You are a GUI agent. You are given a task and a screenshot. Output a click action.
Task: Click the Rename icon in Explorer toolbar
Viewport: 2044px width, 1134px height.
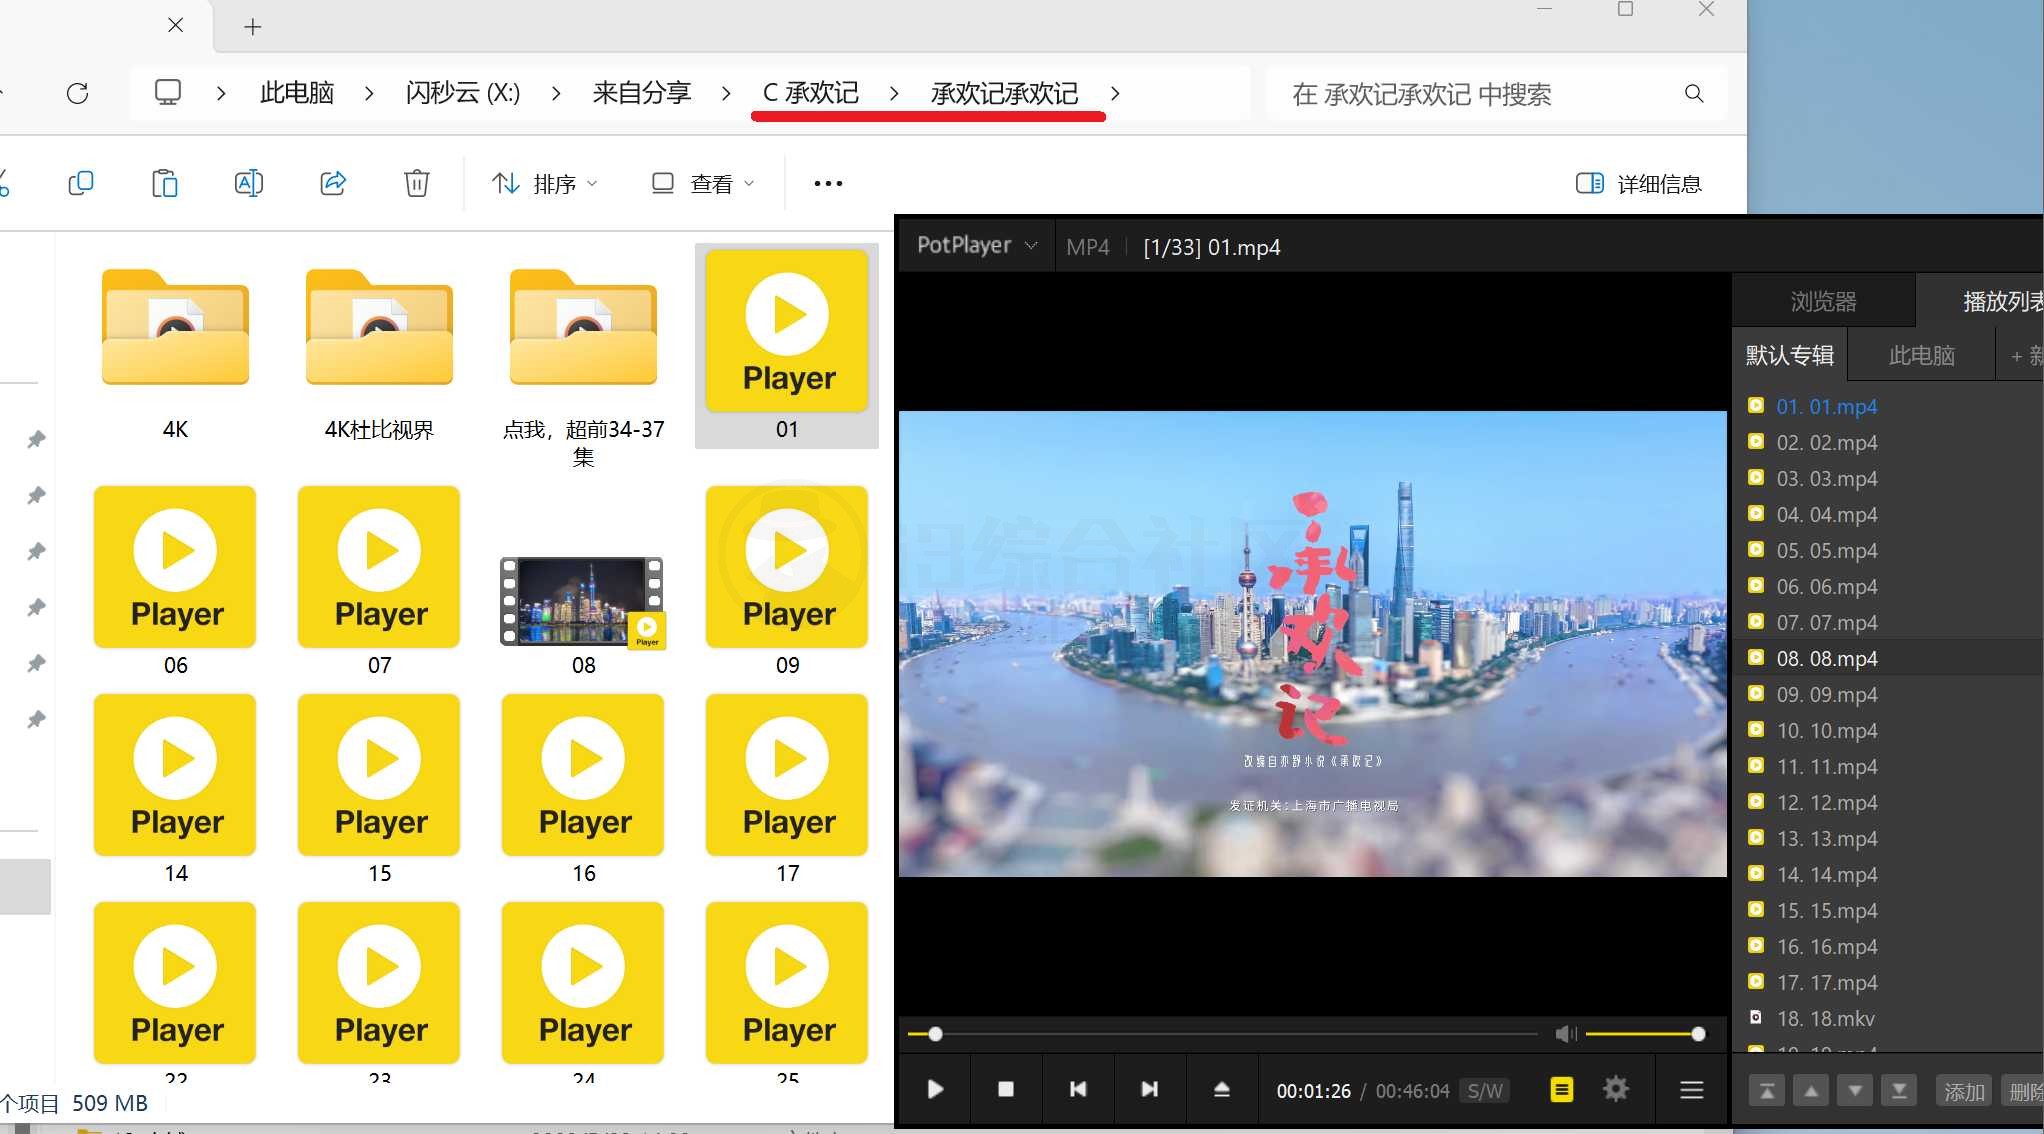point(249,183)
